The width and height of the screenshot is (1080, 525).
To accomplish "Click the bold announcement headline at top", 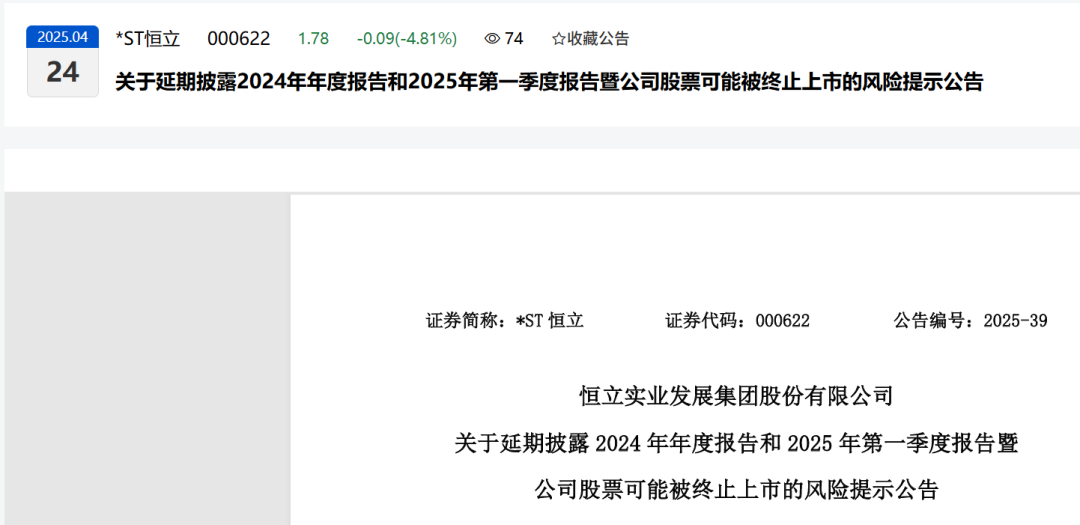I will 549,83.
